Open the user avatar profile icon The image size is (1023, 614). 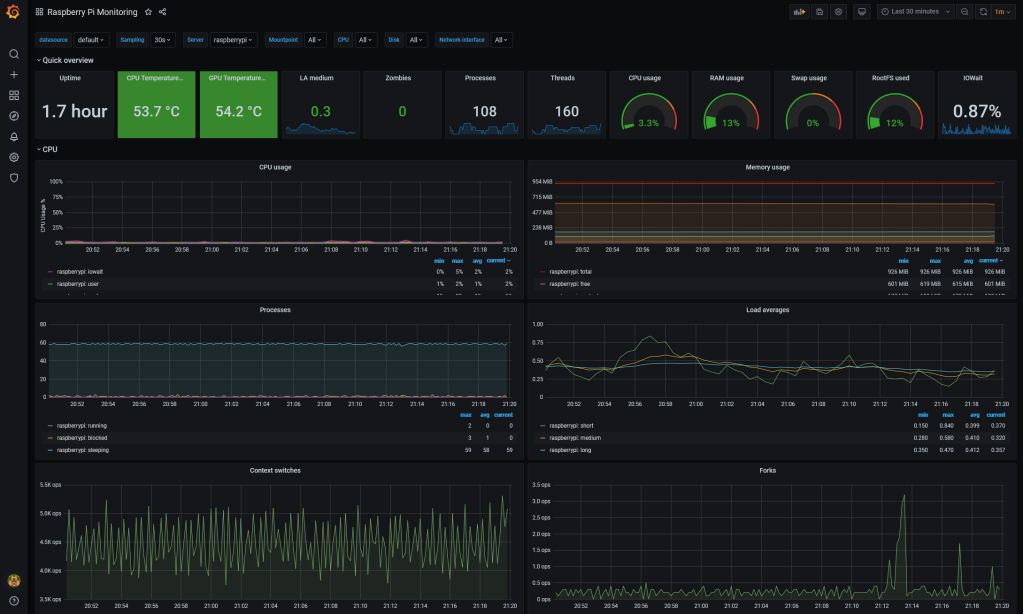click(x=14, y=580)
